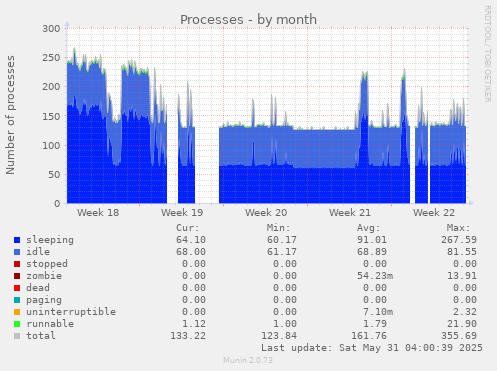
Task: Click runnable current value 1.12
Action: tap(194, 324)
